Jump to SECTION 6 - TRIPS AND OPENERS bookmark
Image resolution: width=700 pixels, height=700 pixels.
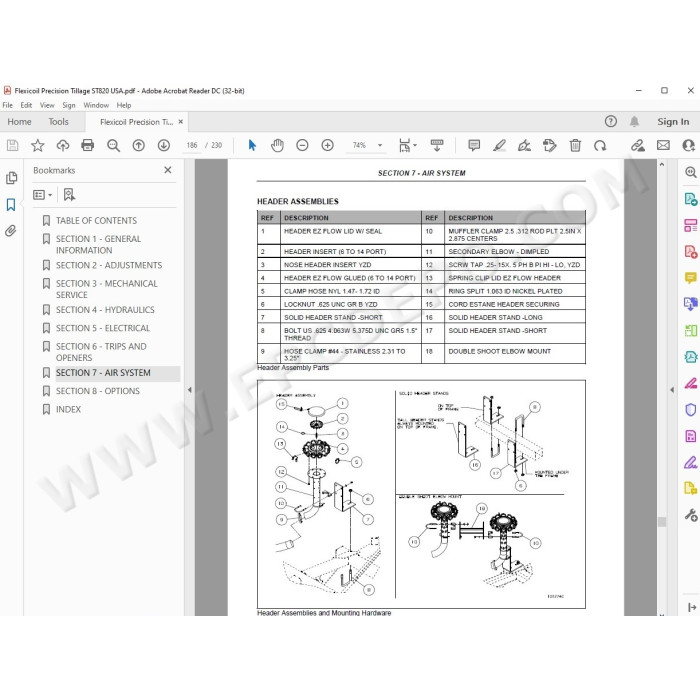click(101, 352)
